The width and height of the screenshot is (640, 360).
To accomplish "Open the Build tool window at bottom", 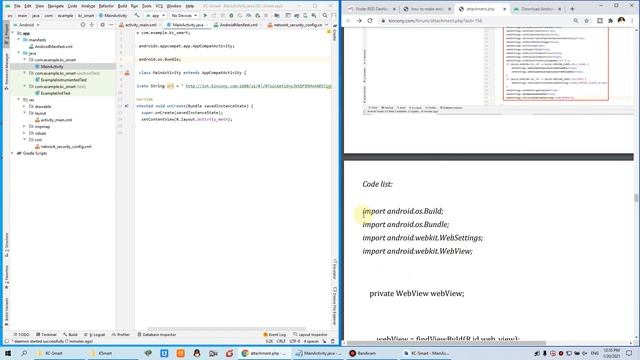I will coord(71,335).
